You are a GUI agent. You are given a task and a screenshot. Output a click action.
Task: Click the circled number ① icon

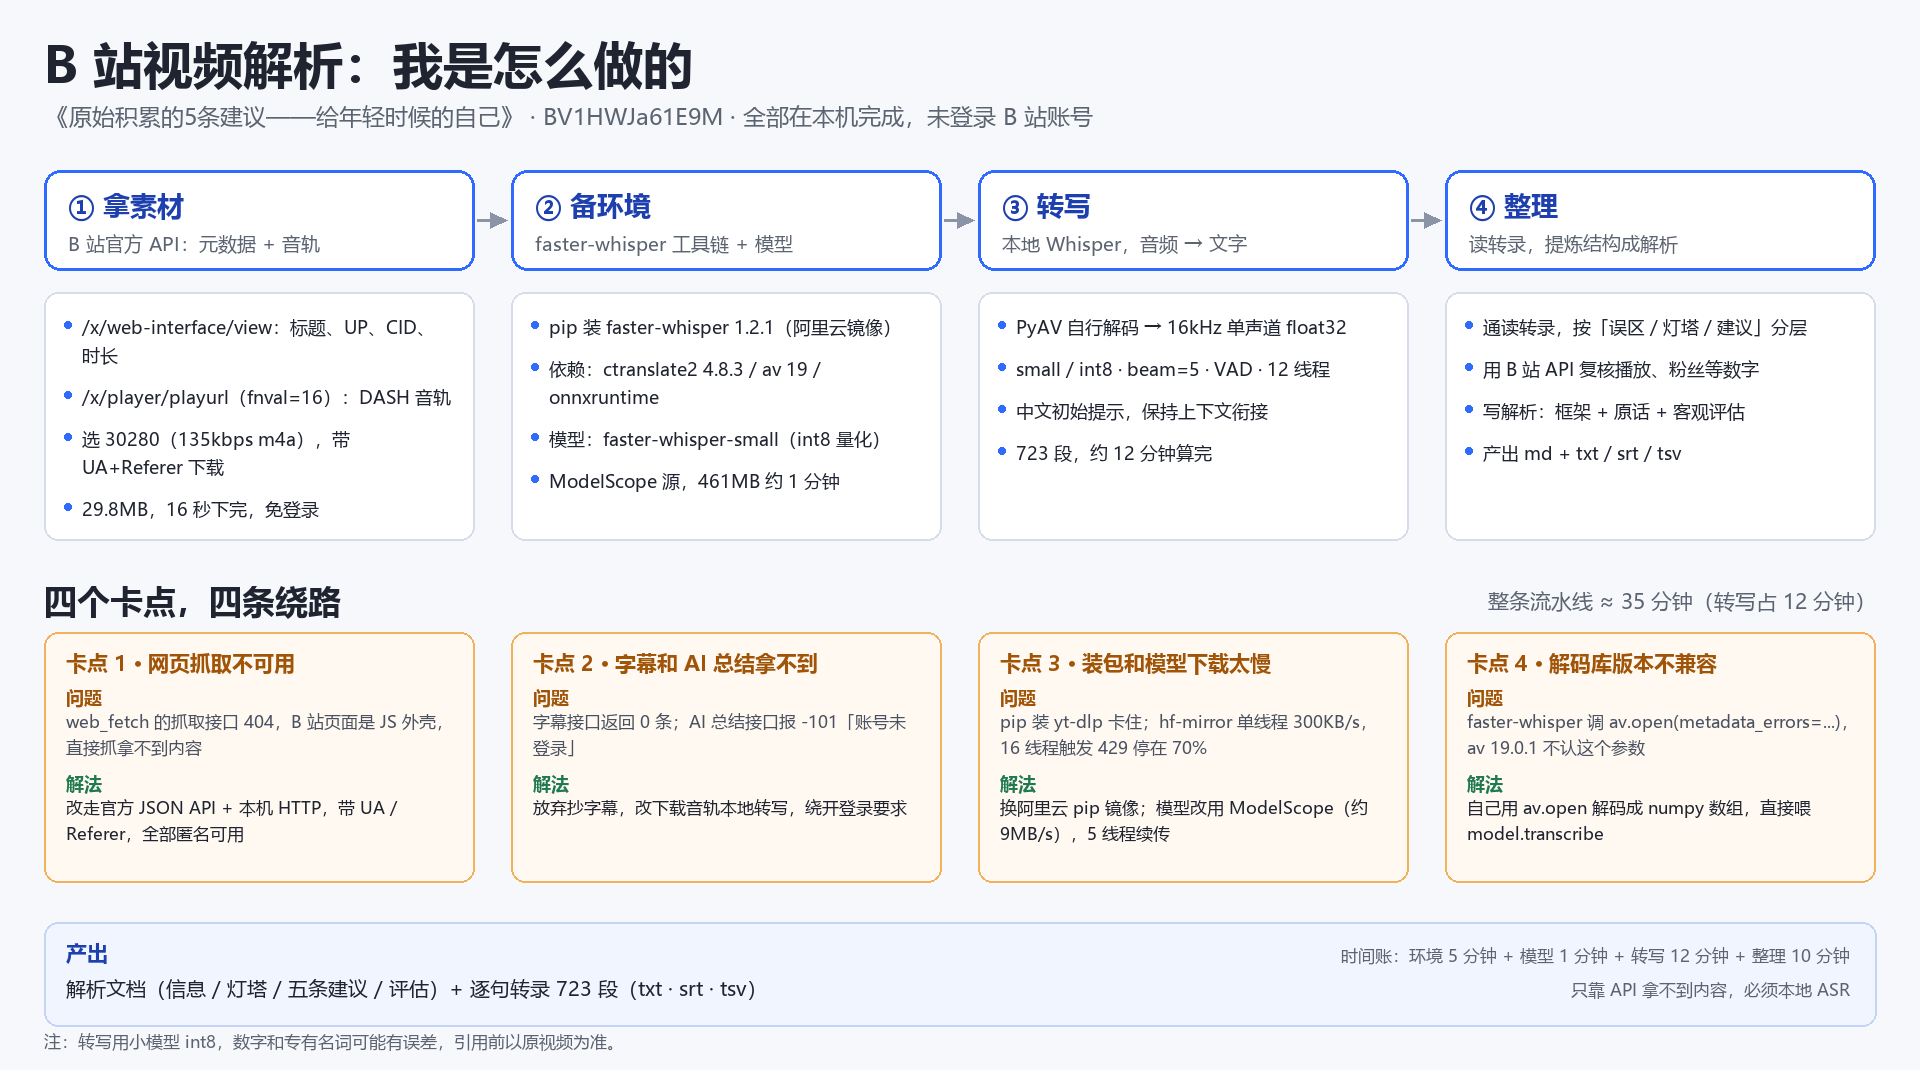click(x=81, y=207)
